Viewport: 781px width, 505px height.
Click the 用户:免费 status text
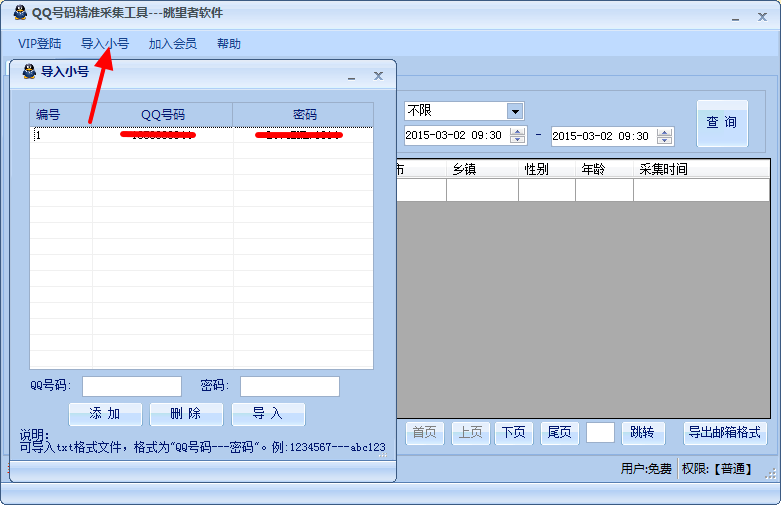[646, 469]
